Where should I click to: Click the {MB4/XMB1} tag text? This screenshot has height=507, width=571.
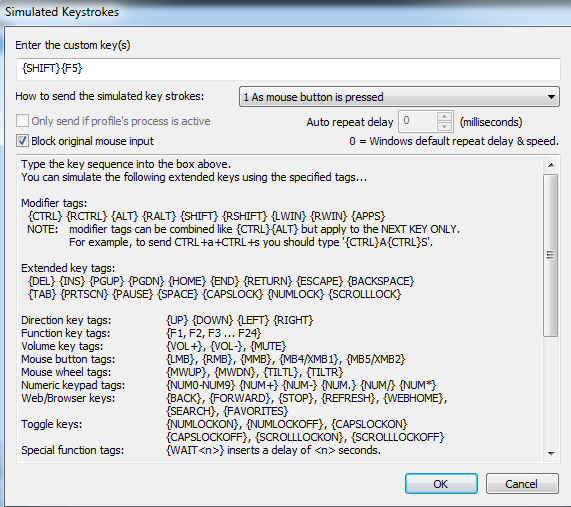(x=310, y=359)
